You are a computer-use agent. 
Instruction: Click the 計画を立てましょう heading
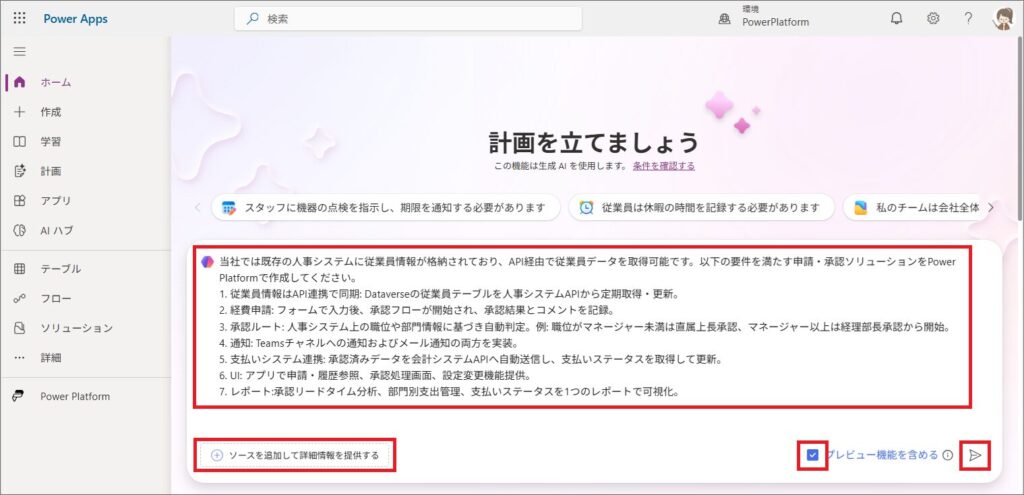pos(594,142)
